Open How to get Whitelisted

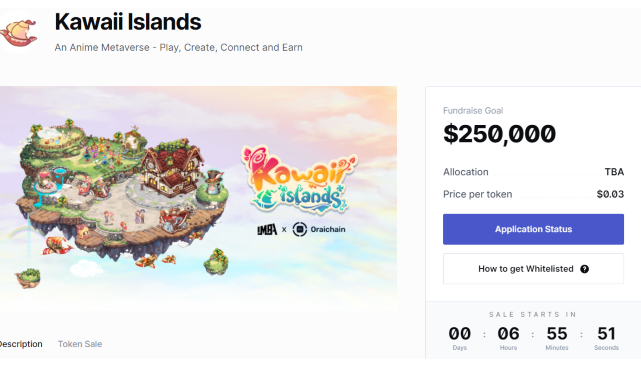coord(533,269)
